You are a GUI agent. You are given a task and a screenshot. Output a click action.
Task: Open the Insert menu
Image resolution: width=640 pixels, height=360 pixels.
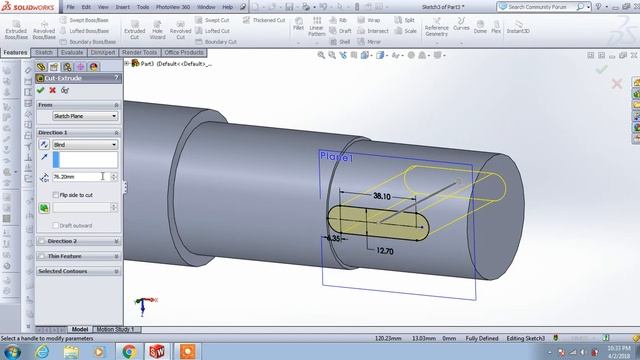point(122,7)
